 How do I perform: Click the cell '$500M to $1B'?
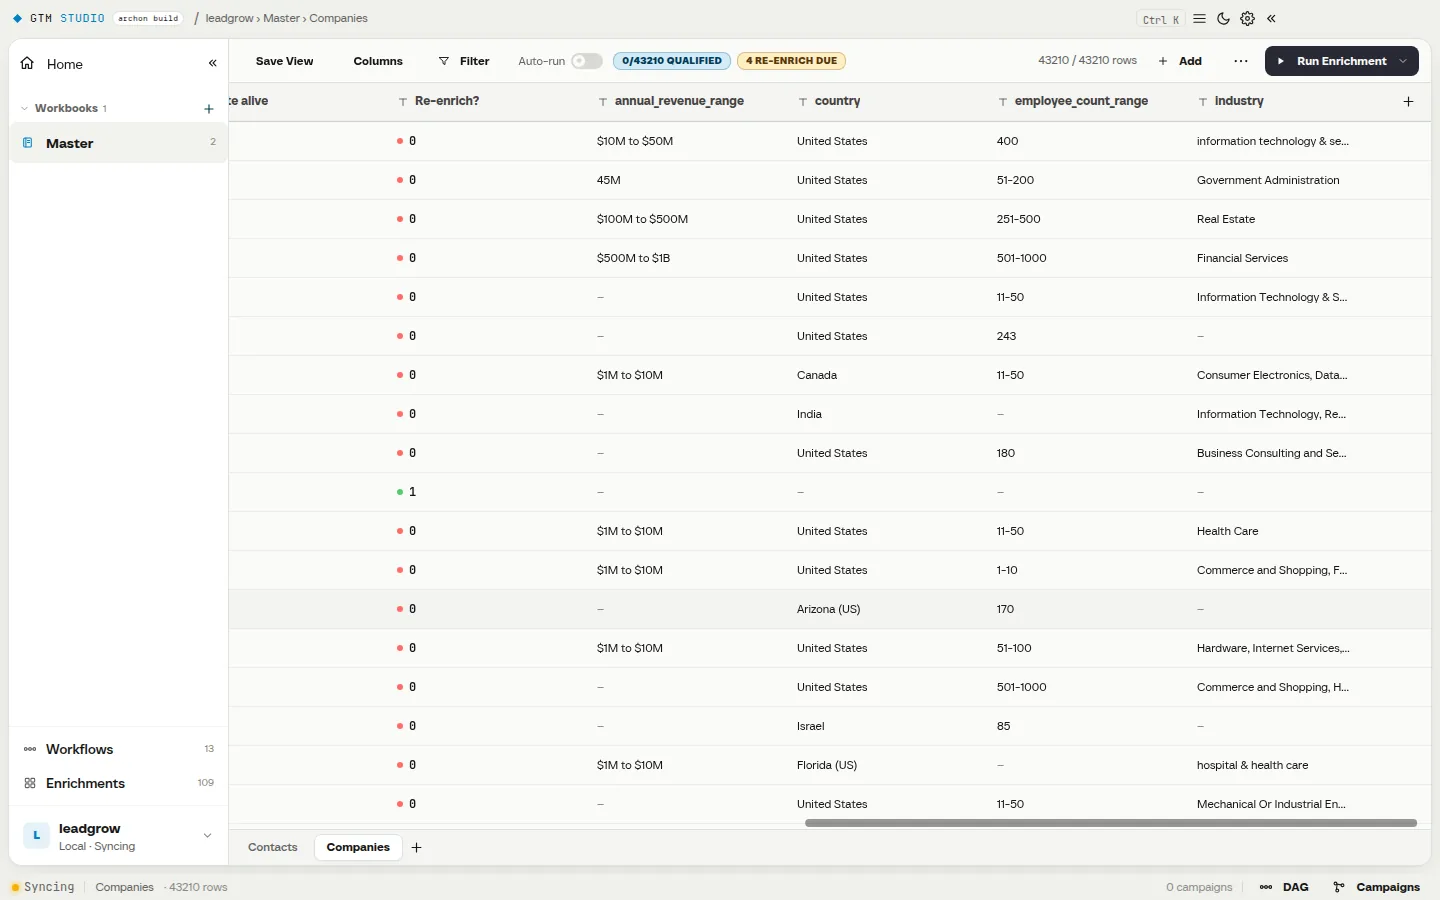pos(633,258)
